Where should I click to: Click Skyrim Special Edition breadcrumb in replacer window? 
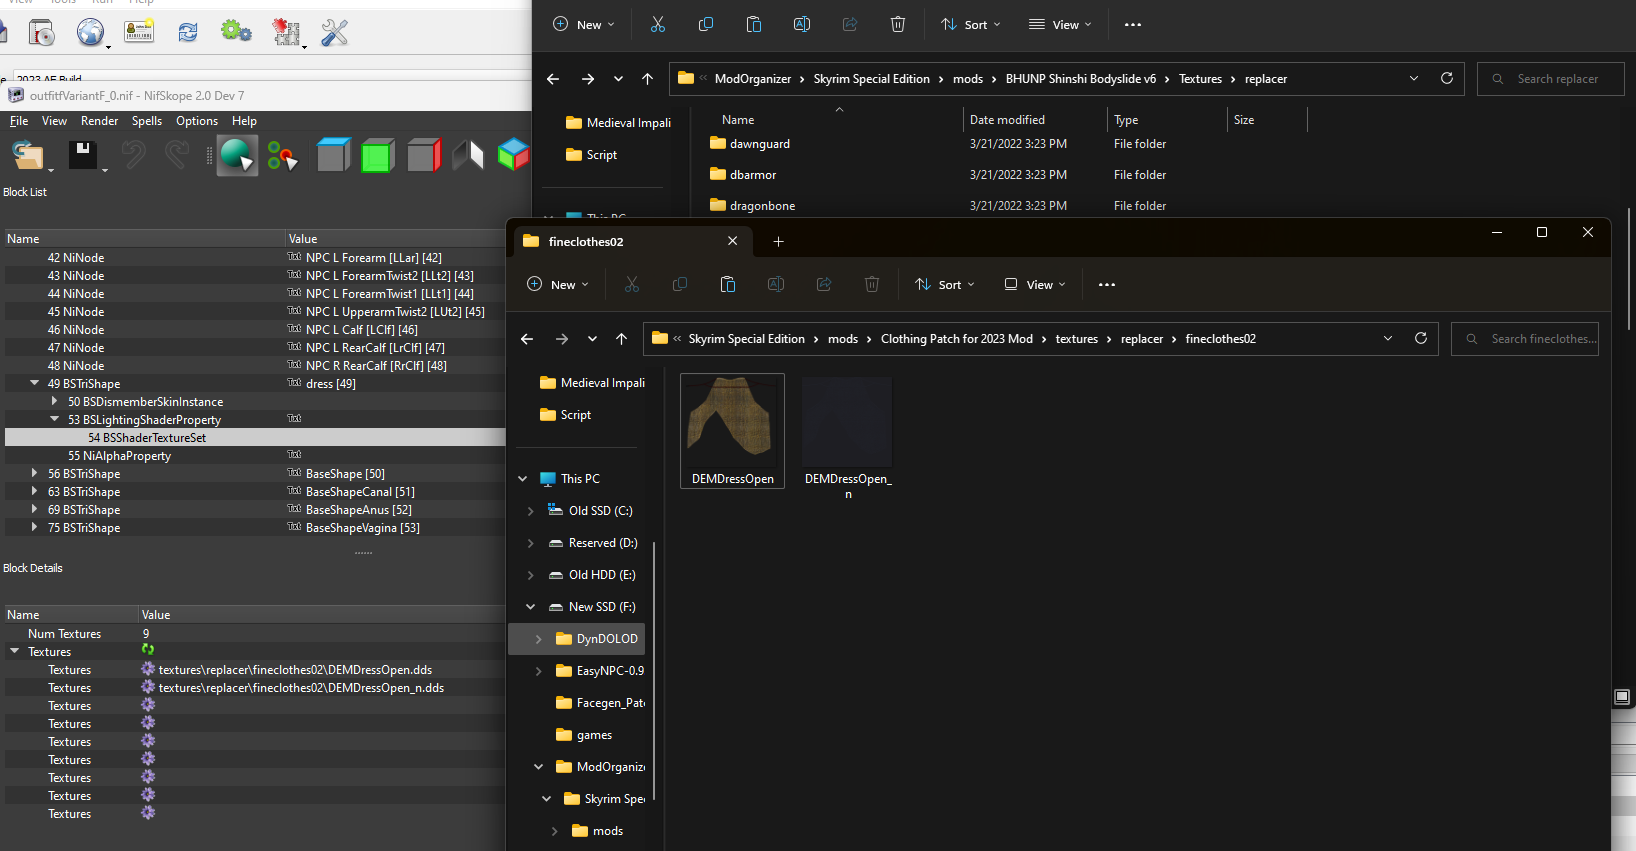point(871,79)
